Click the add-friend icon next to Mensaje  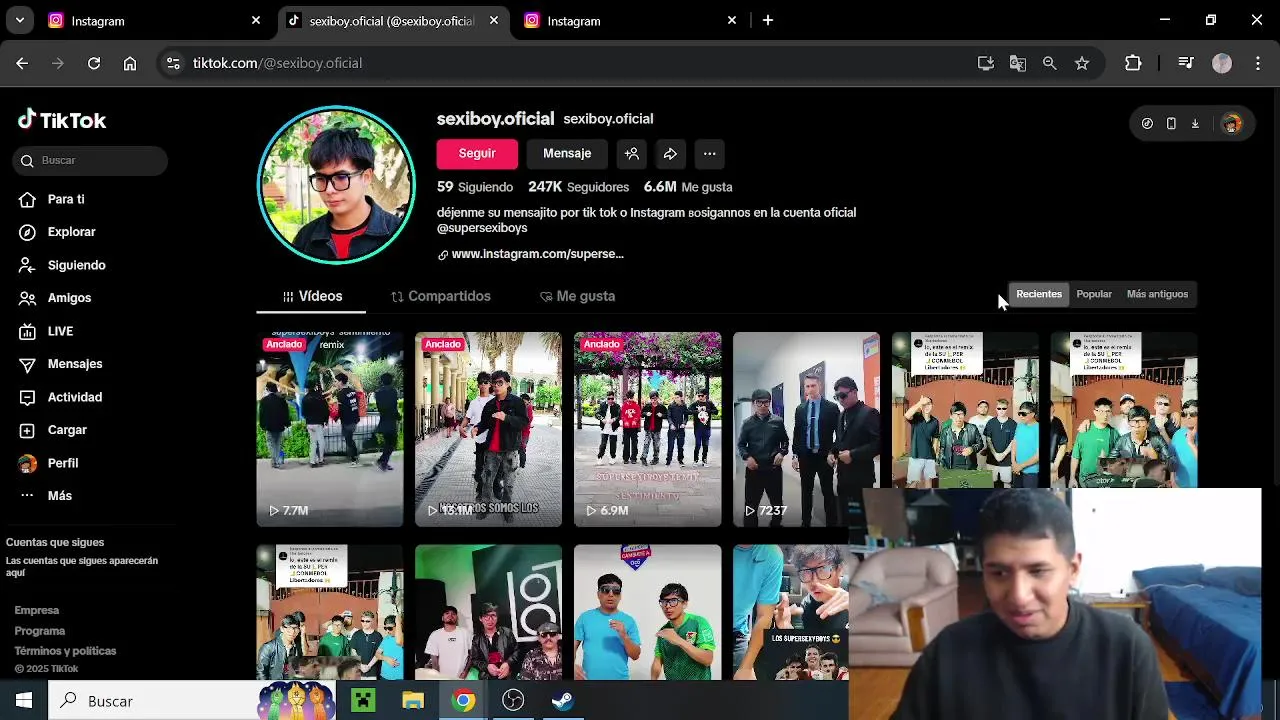tap(632, 154)
